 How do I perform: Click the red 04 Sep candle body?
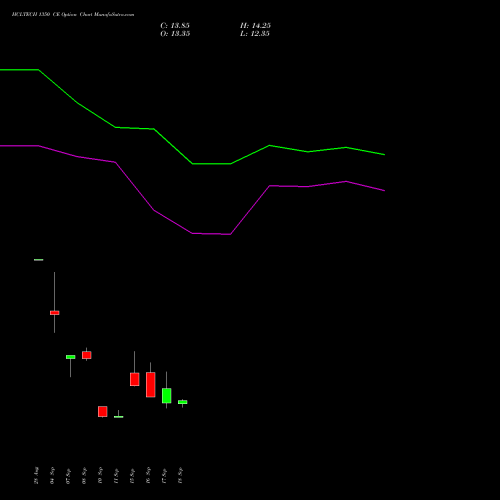(x=55, y=313)
